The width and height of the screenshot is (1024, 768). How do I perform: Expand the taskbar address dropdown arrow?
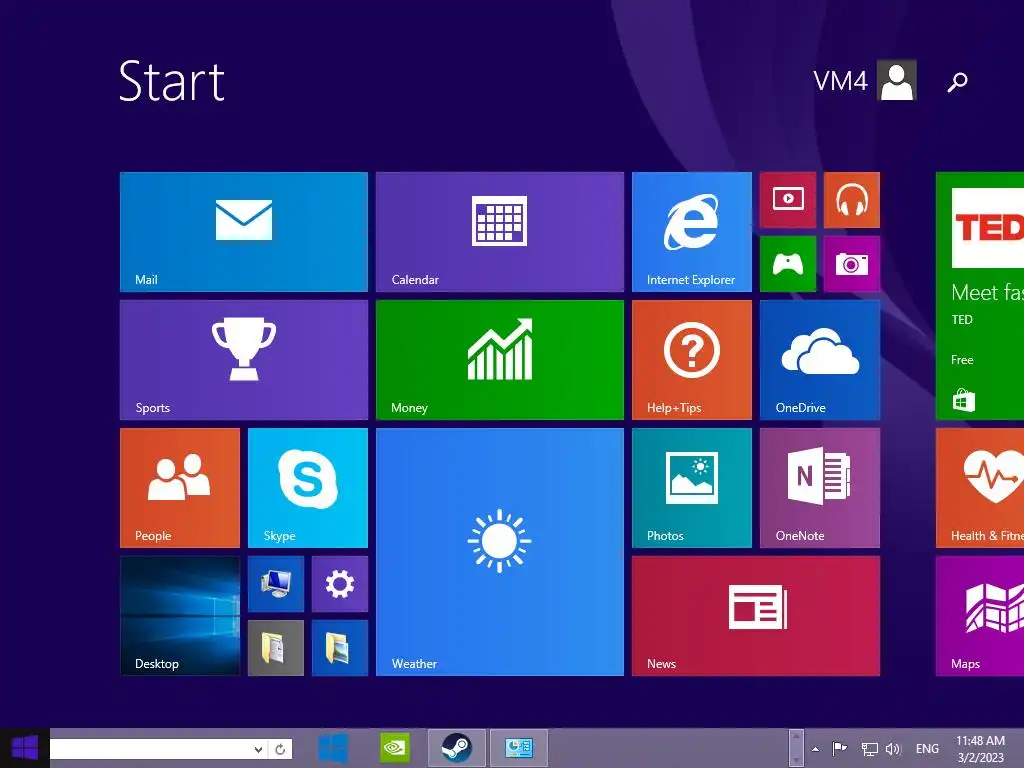click(259, 750)
